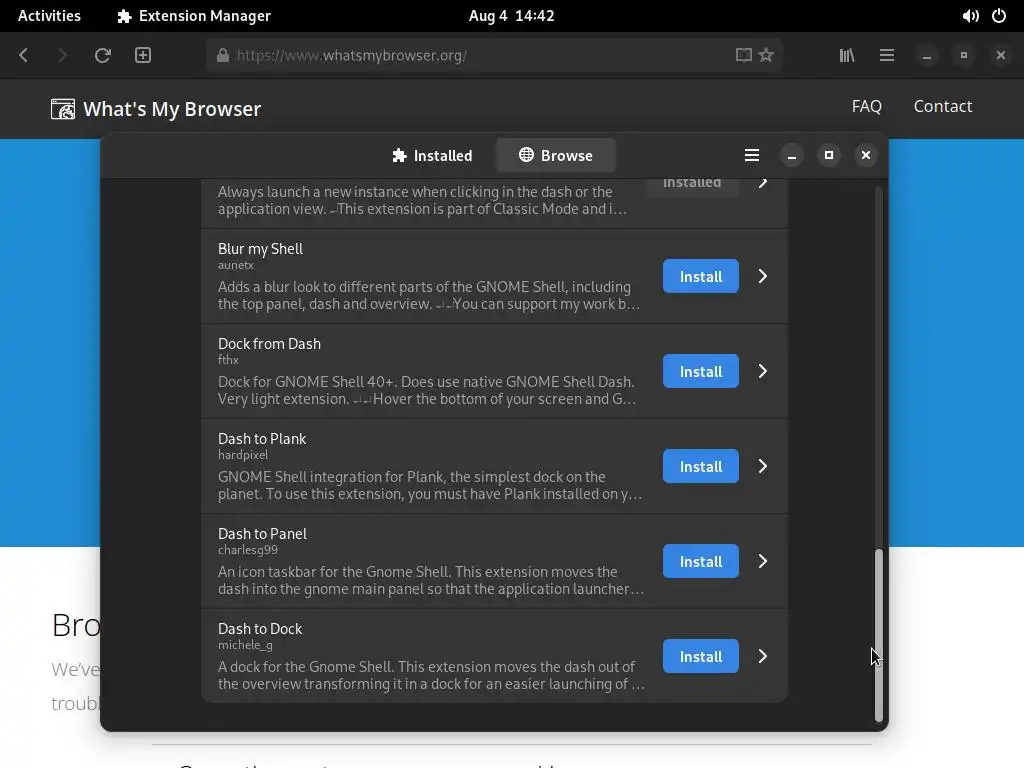Install the Blur my Shell extension
1024x768 pixels.
701,276
